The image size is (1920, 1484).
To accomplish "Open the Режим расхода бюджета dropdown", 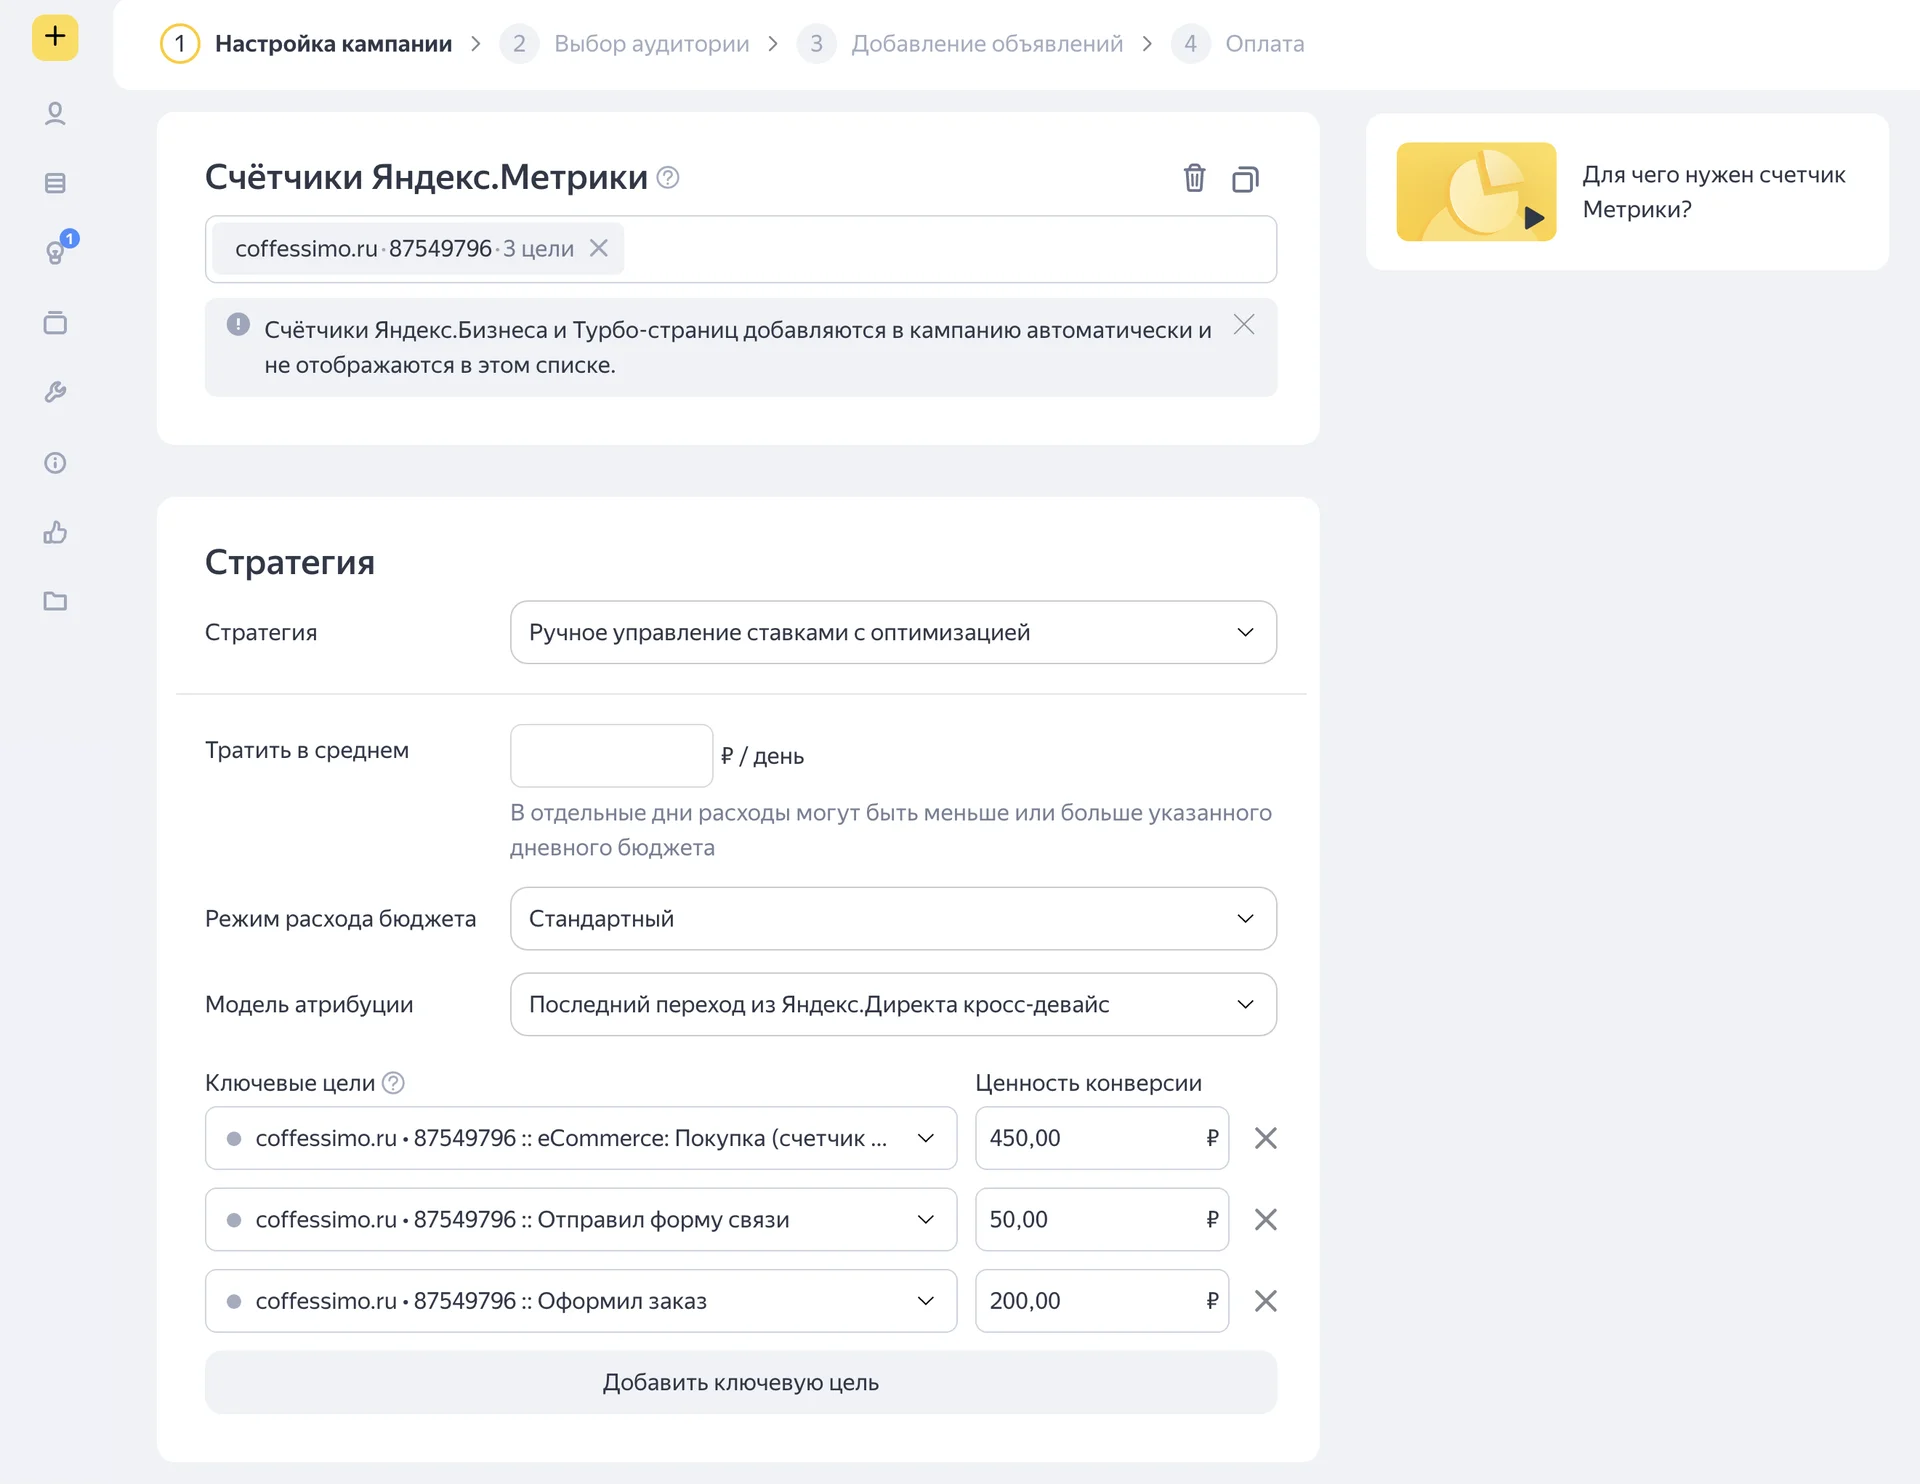I will click(x=893, y=918).
